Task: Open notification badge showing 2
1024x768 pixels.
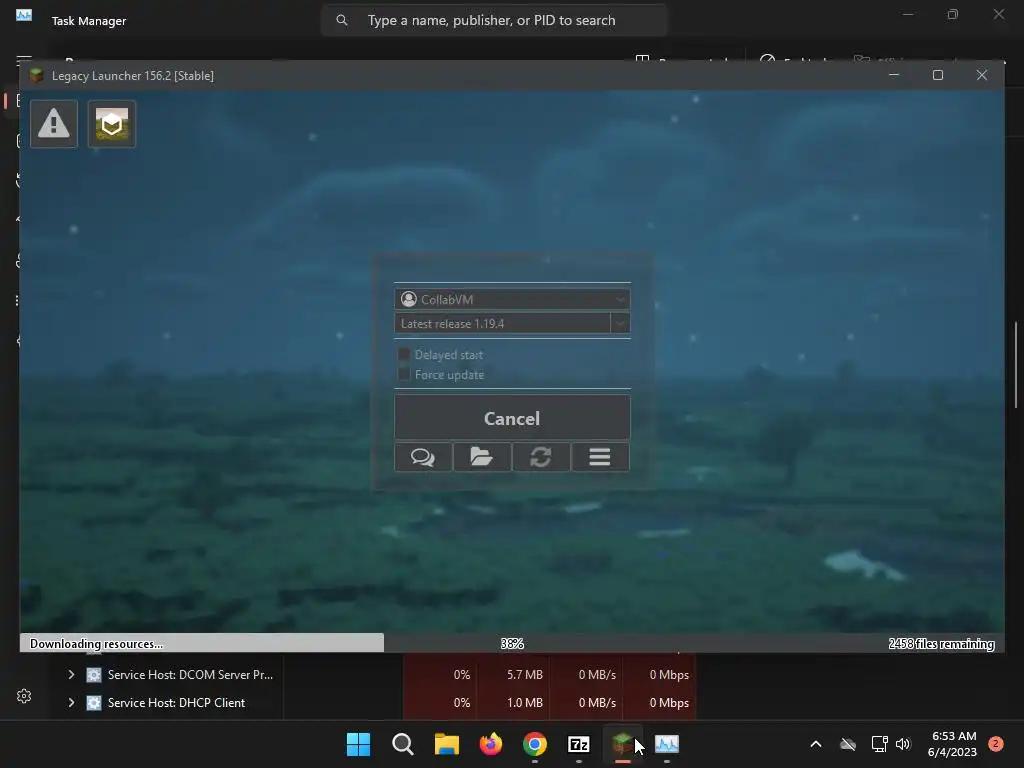Action: (995, 744)
